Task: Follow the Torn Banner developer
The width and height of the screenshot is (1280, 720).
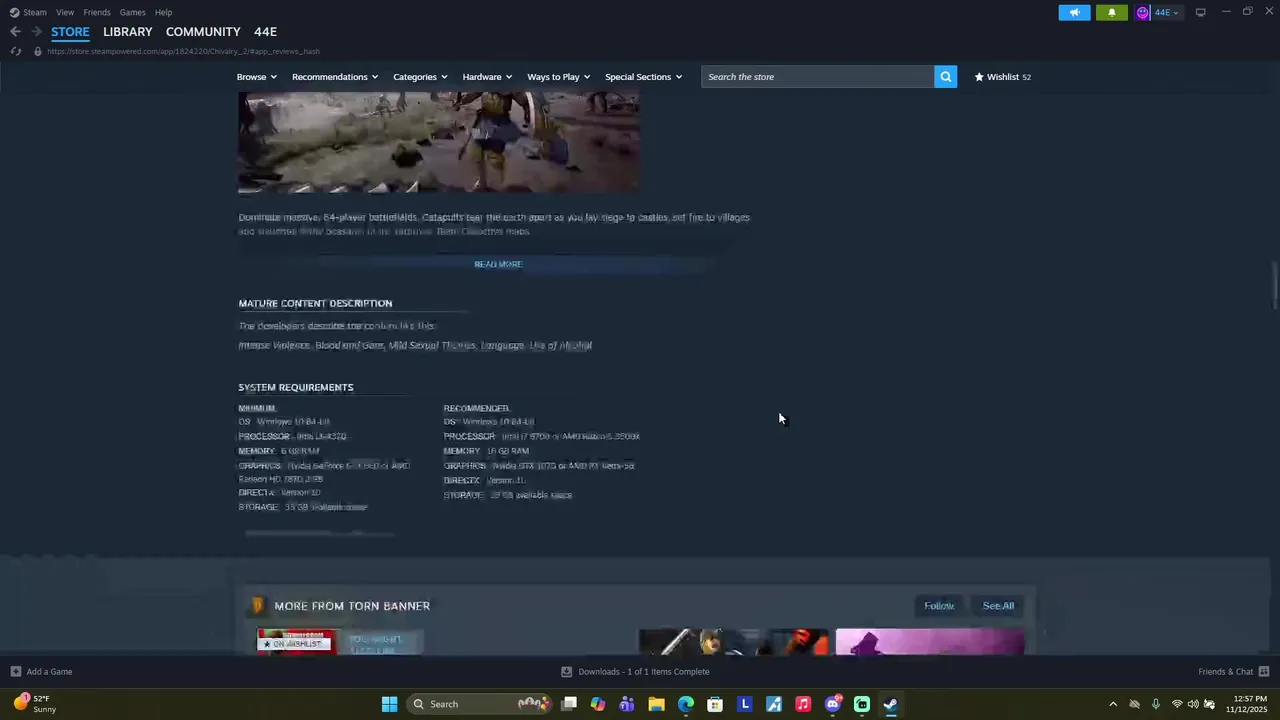Action: pyautogui.click(x=939, y=606)
